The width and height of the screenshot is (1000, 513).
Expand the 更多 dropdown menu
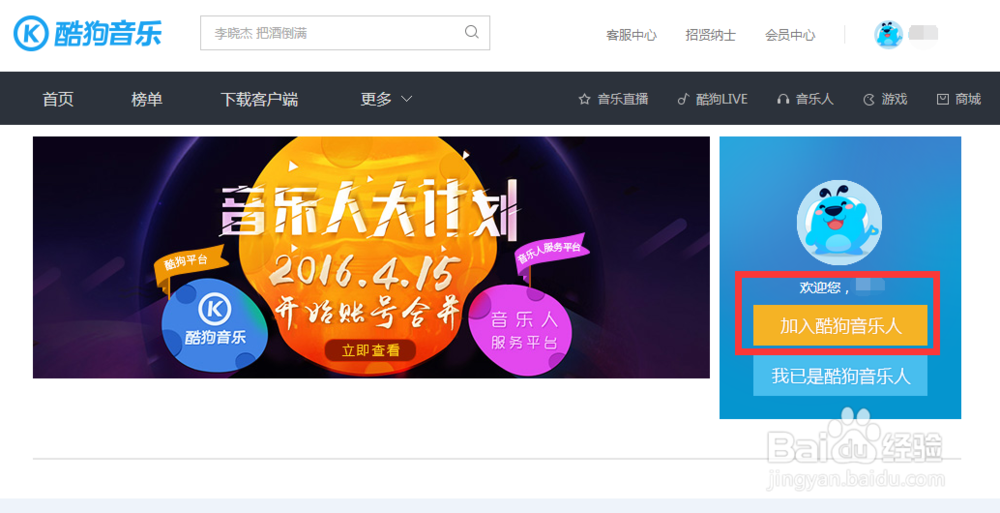tap(386, 100)
